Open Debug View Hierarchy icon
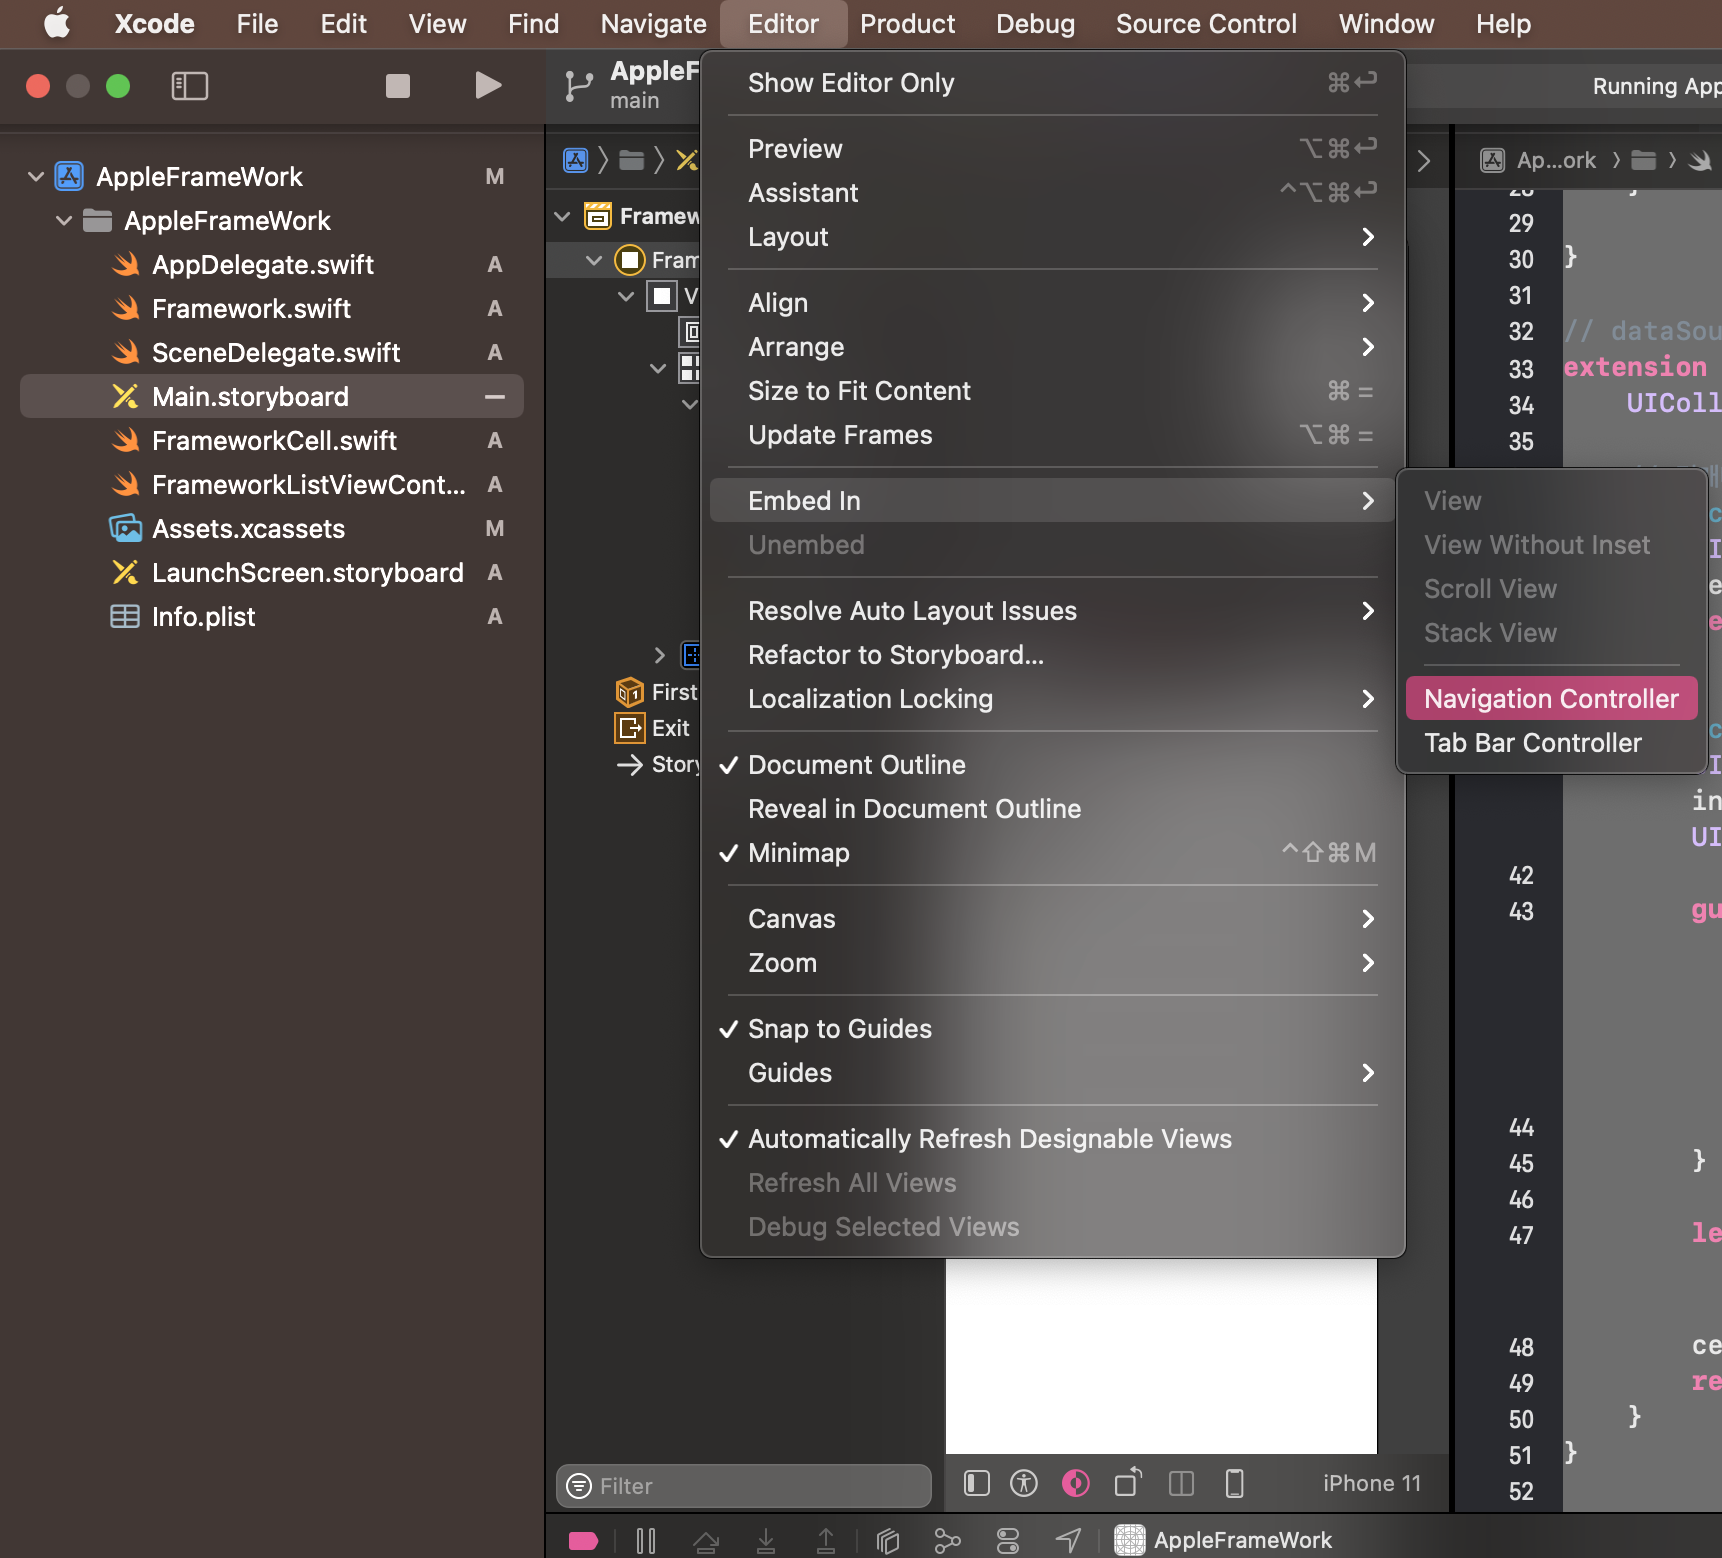This screenshot has height=1558, width=1722. point(888,1541)
